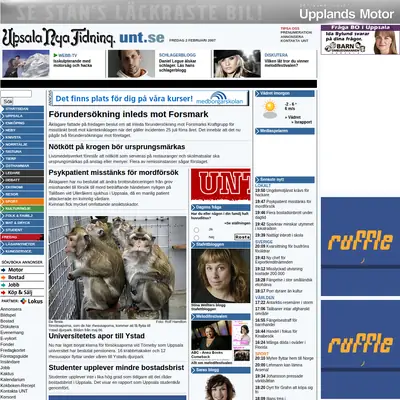400x400 pixels.
Task: Click the green Webb-TV play icon
Action: [55, 55]
